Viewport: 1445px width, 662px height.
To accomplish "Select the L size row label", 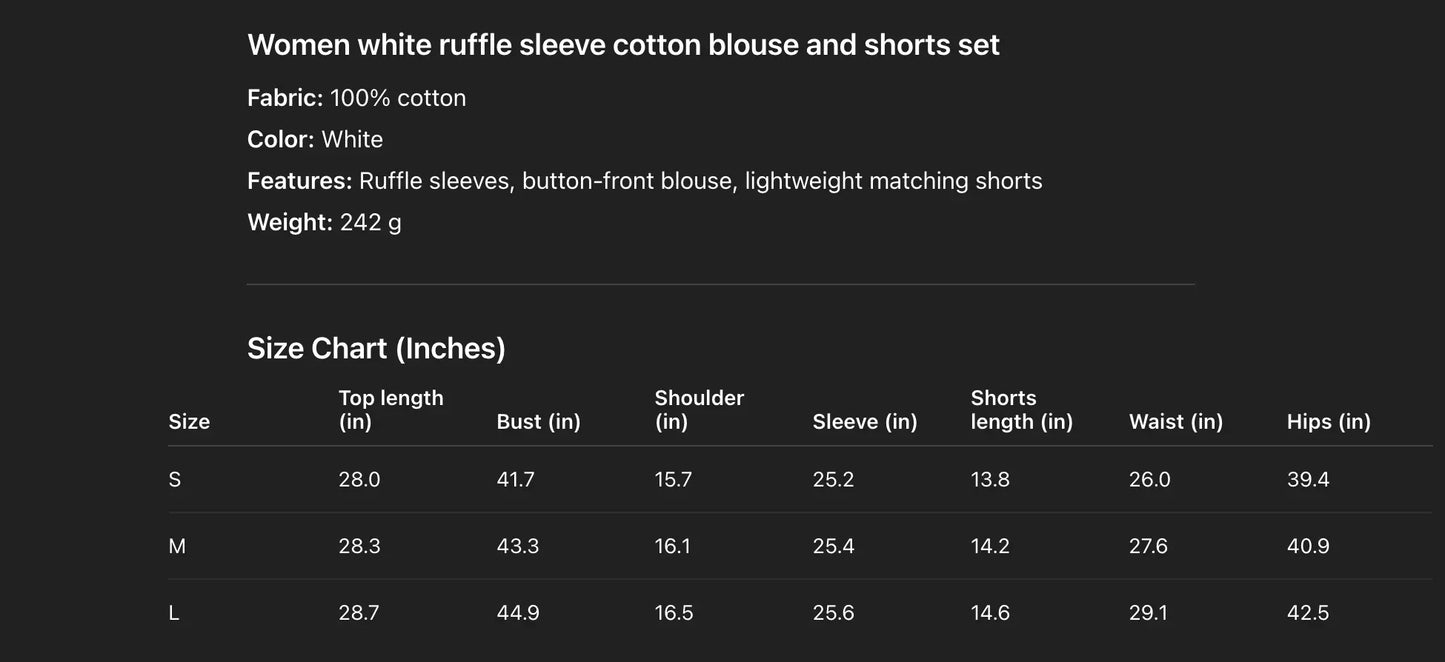I will coord(174,613).
